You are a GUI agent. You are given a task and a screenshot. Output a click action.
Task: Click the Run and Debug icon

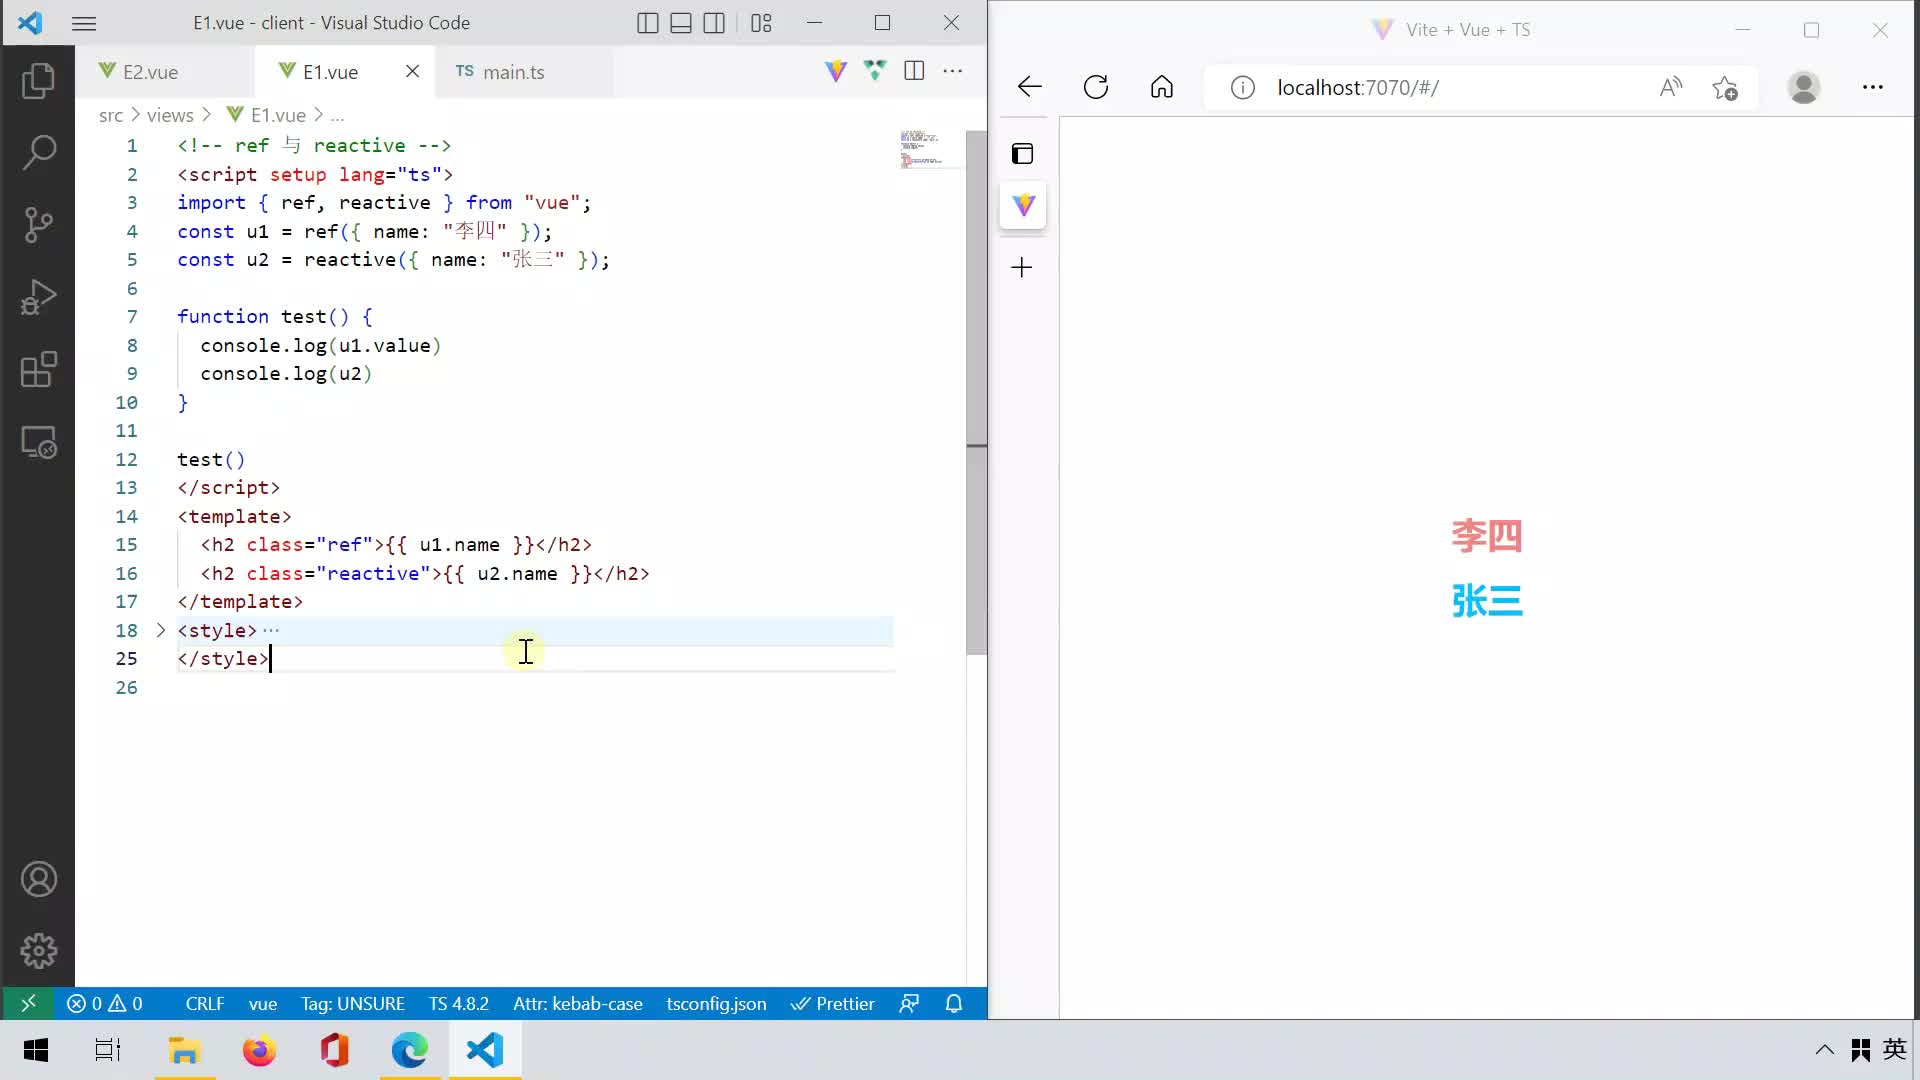[37, 297]
